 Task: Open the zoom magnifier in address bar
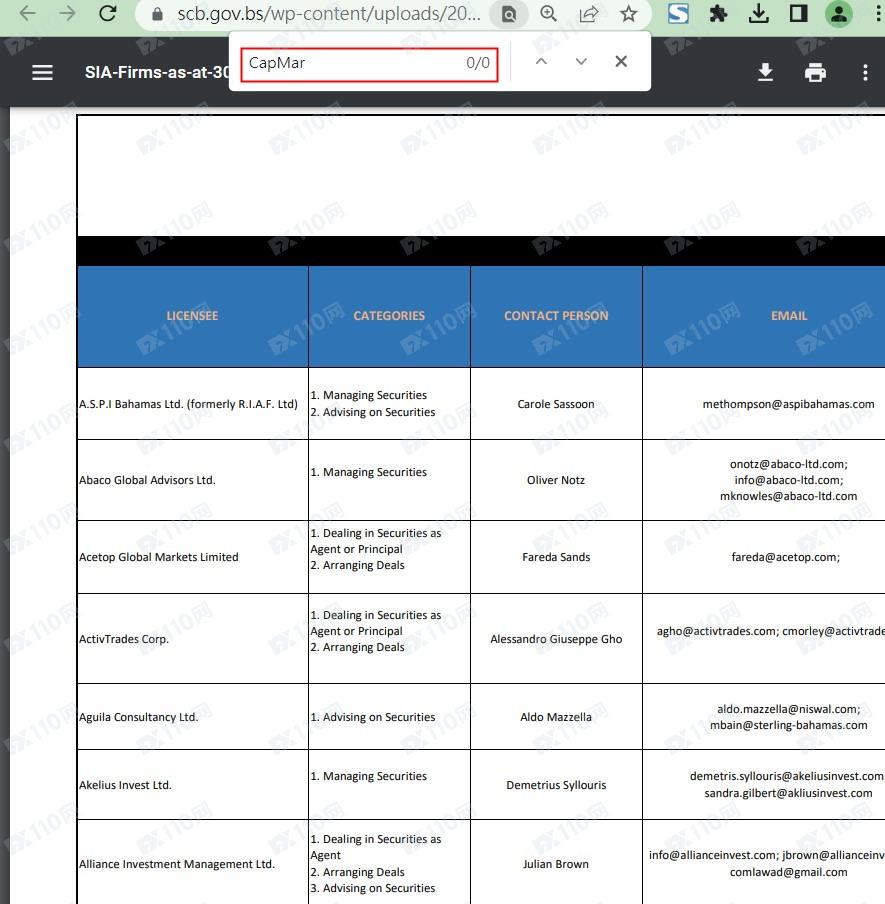pos(548,14)
